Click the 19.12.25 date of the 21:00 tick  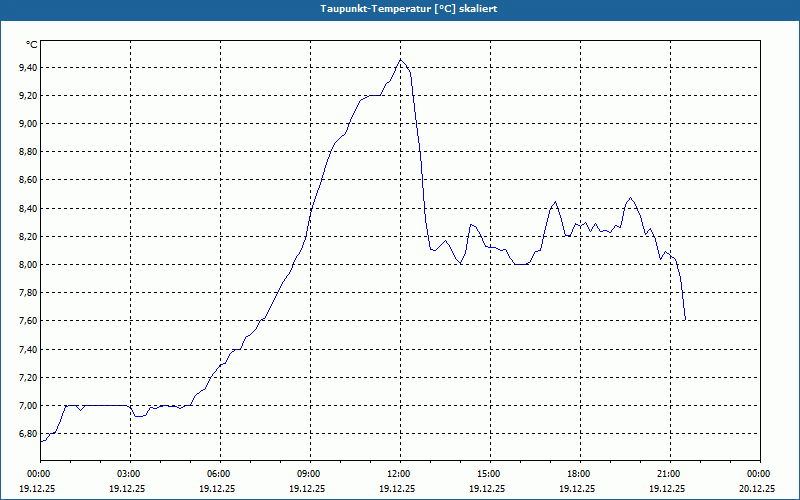coord(667,488)
